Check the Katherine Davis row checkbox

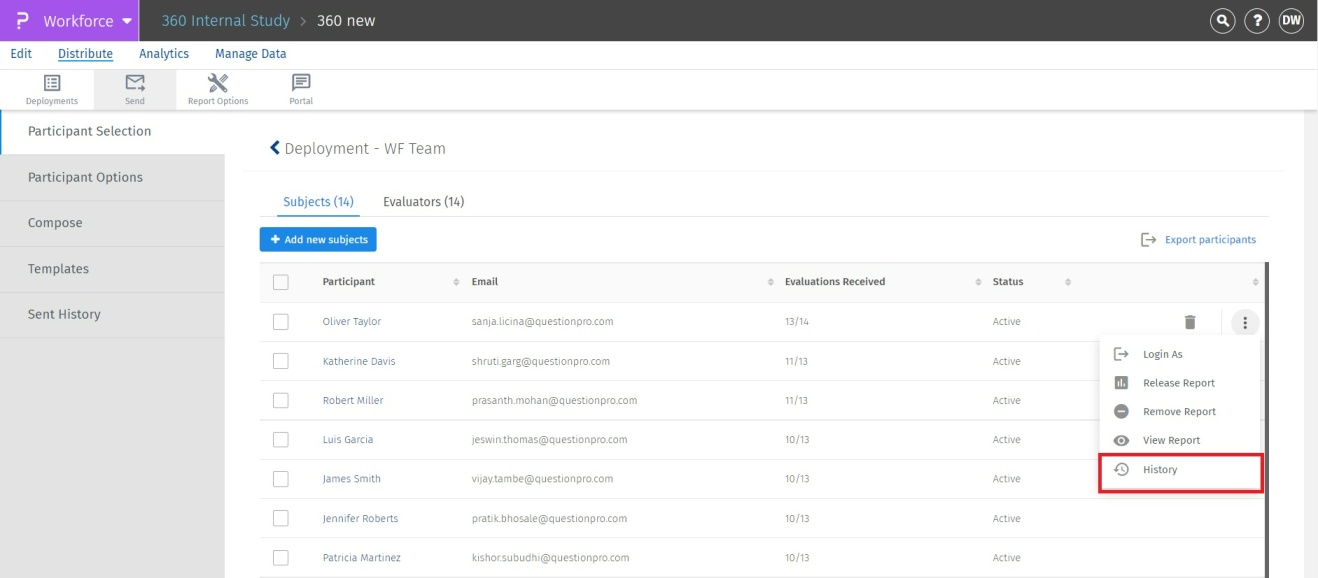coord(281,361)
